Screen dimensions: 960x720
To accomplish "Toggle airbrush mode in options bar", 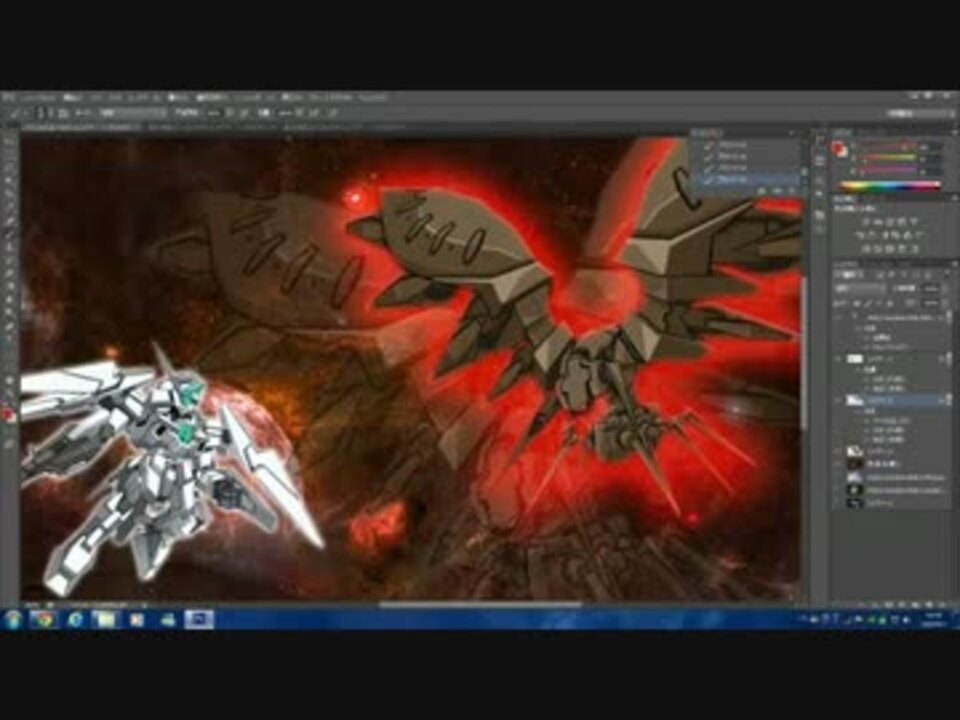I will (314, 113).
